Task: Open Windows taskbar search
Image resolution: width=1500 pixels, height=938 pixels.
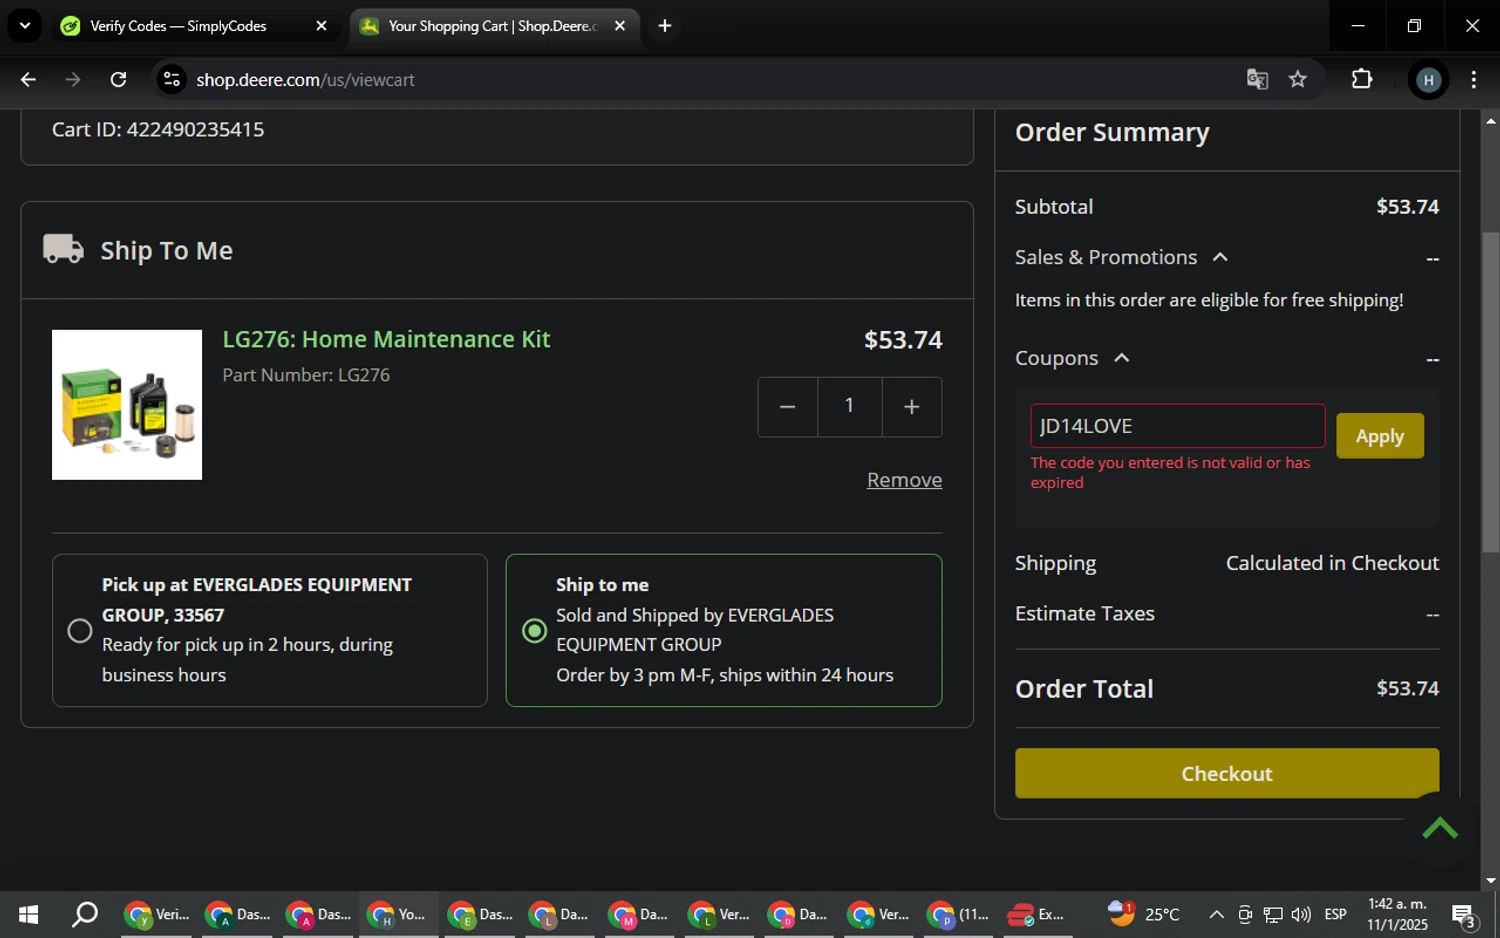Action: [x=85, y=914]
